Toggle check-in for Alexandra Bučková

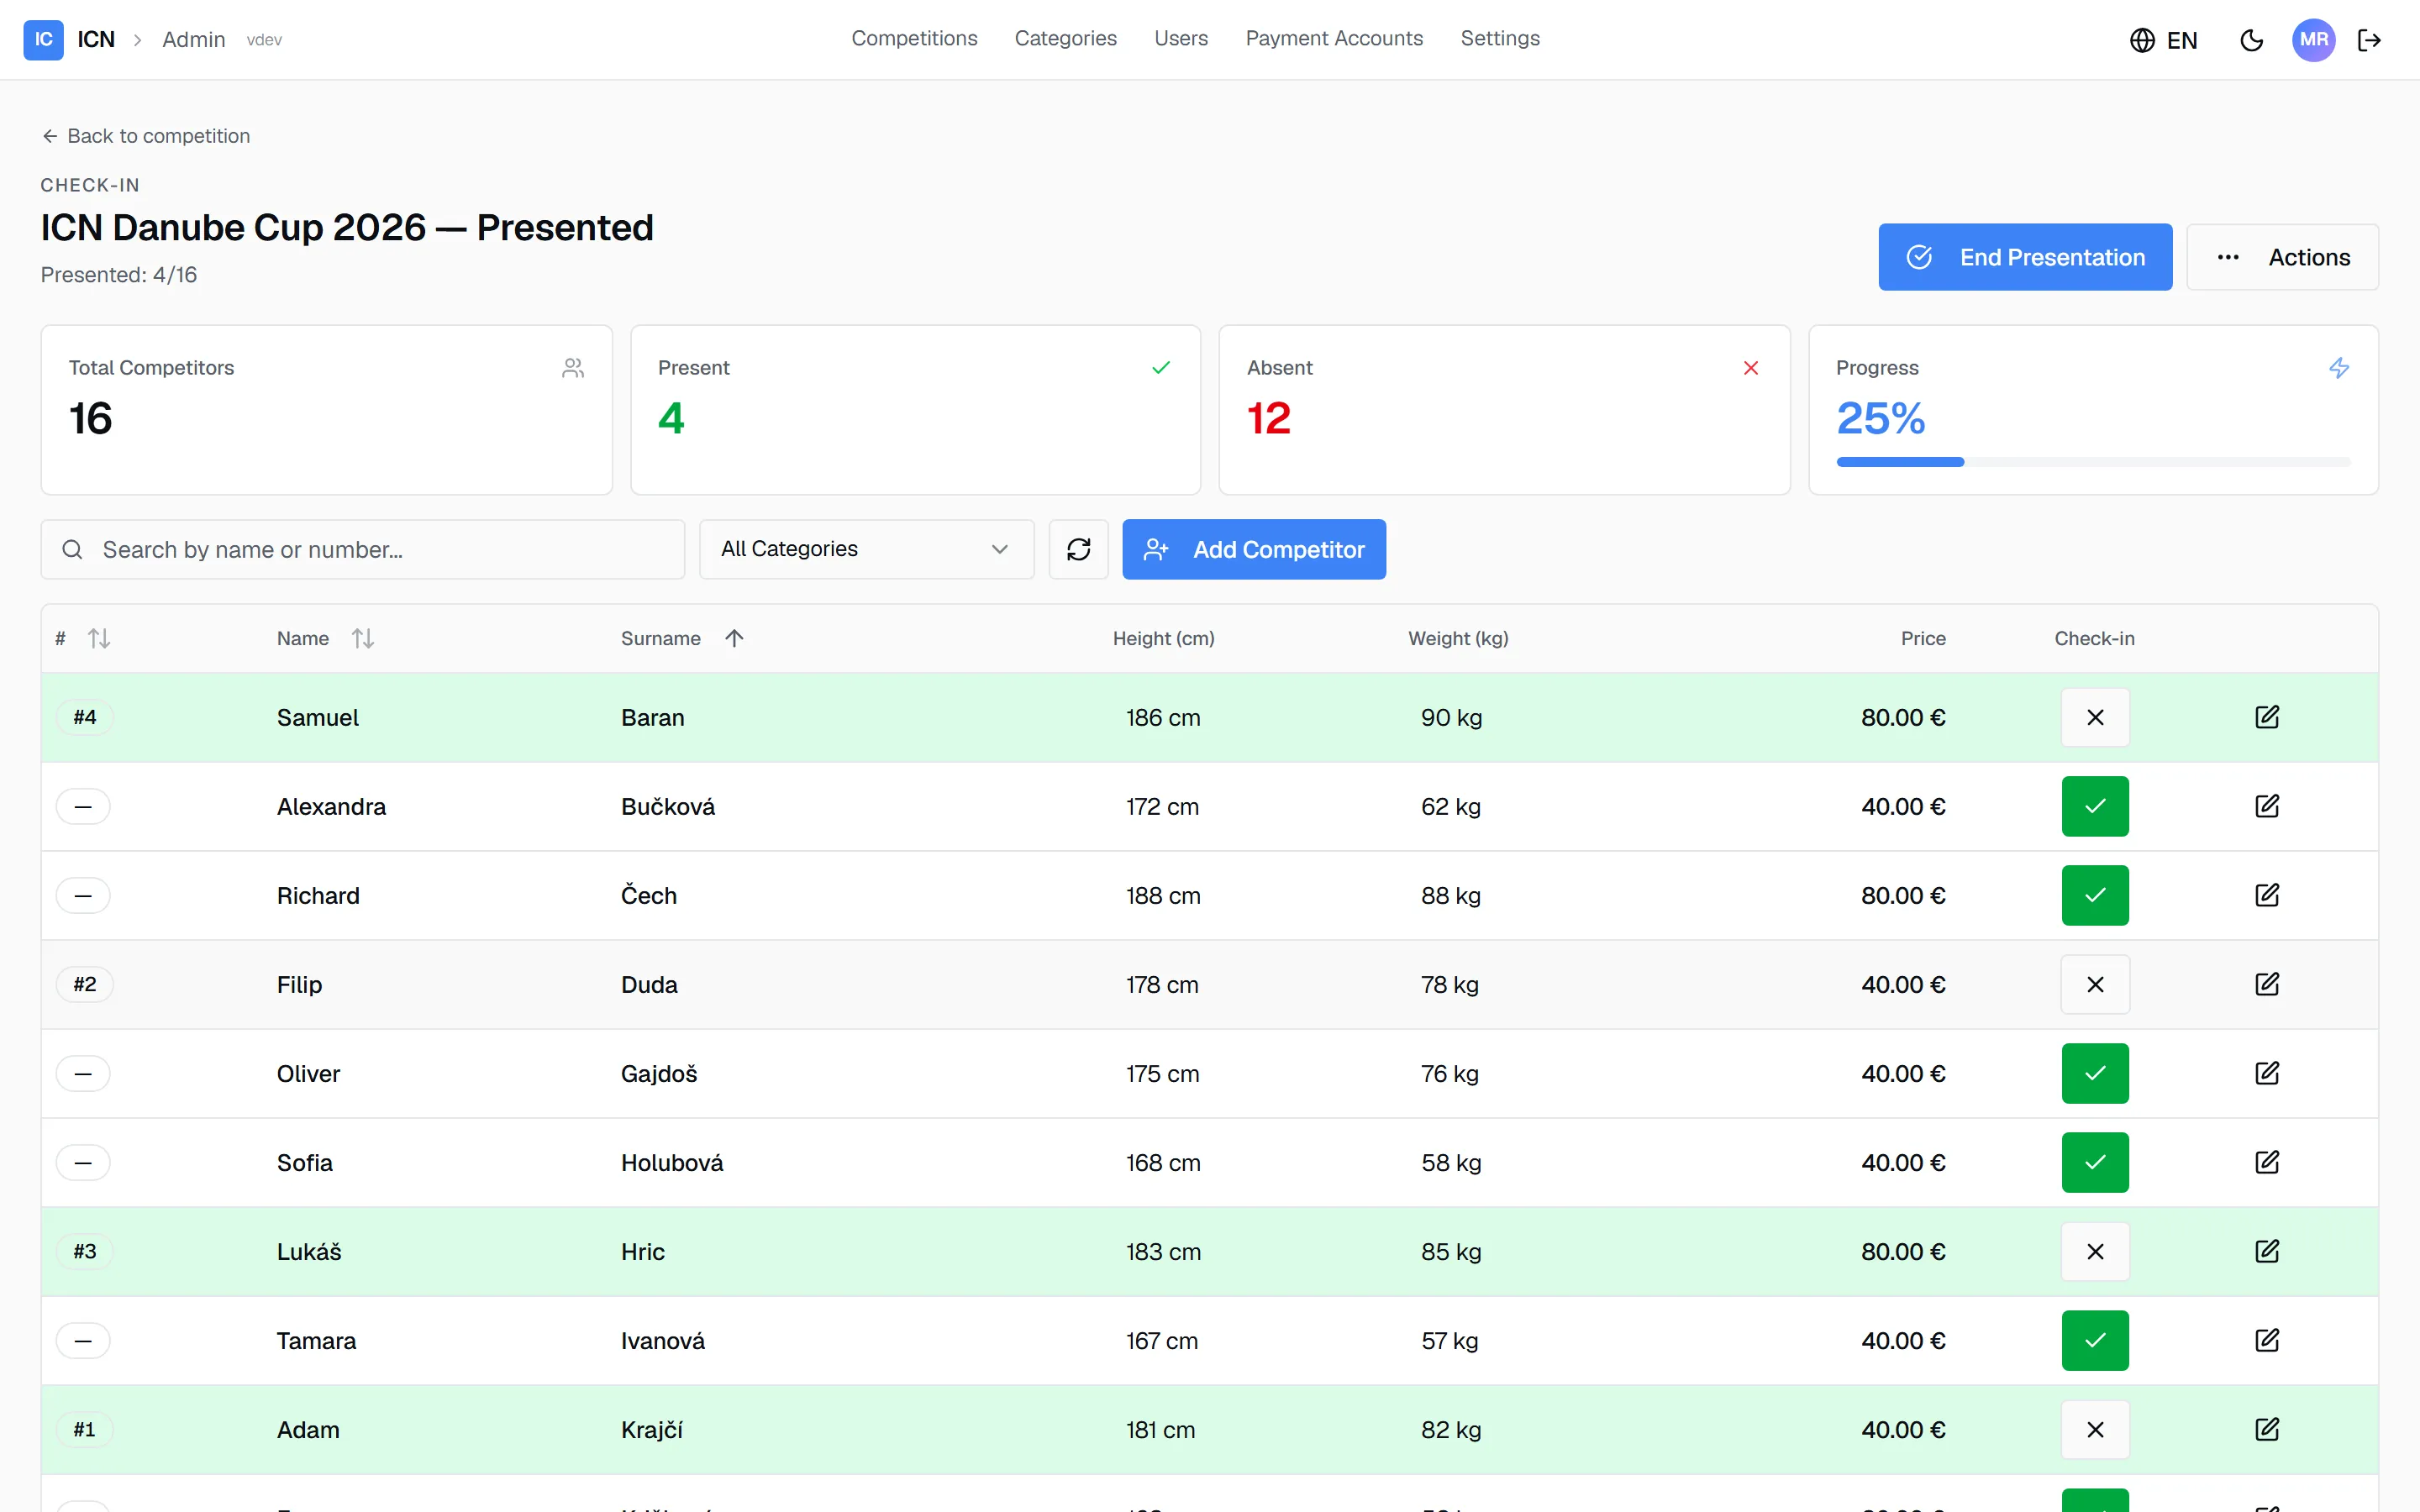coord(2095,806)
